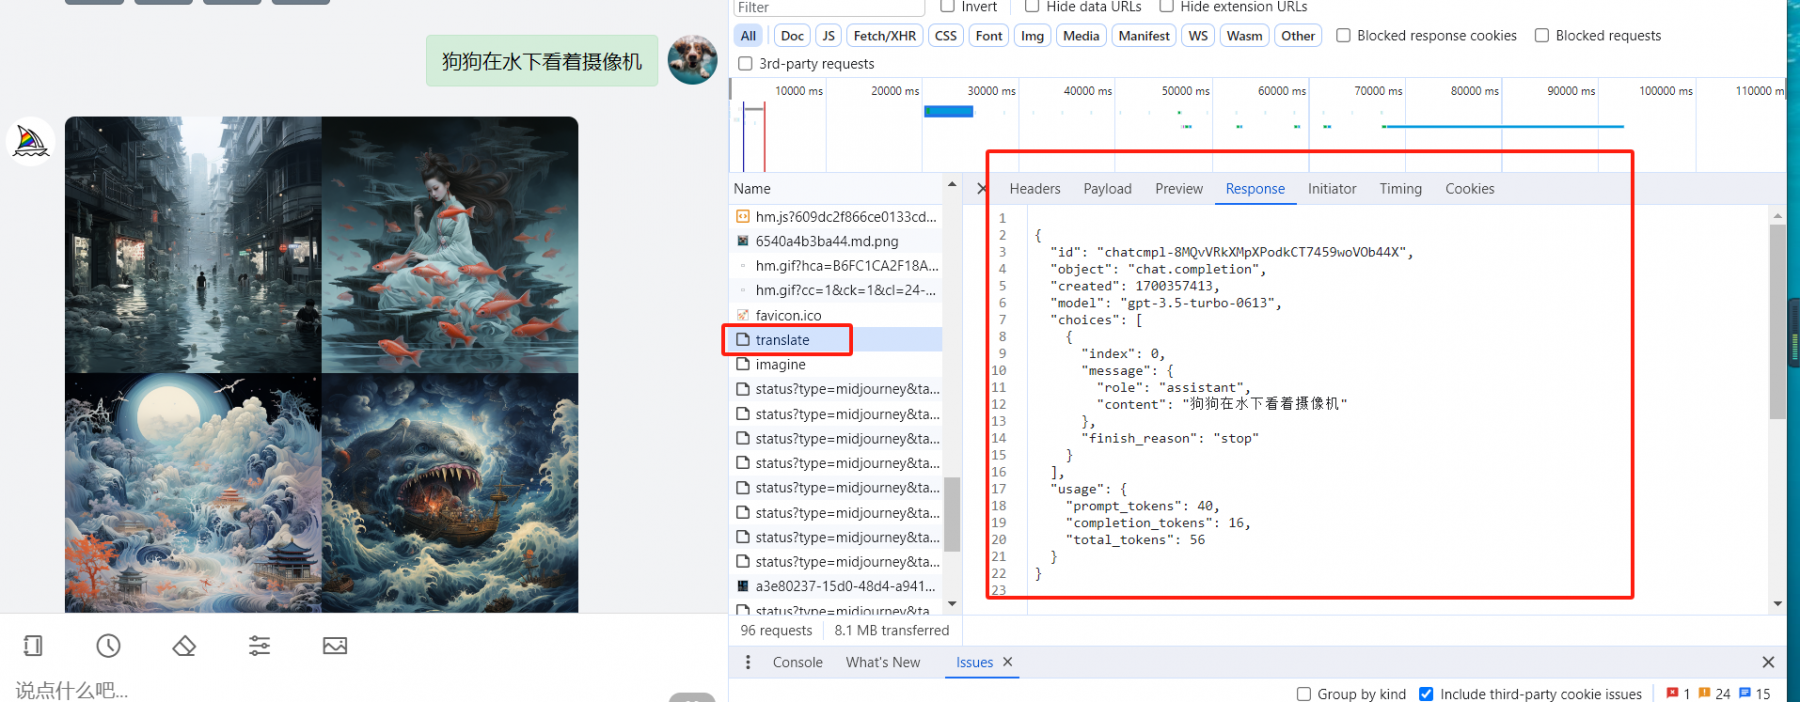Filter requests by Other type
The width and height of the screenshot is (1800, 702).
point(1298,36)
